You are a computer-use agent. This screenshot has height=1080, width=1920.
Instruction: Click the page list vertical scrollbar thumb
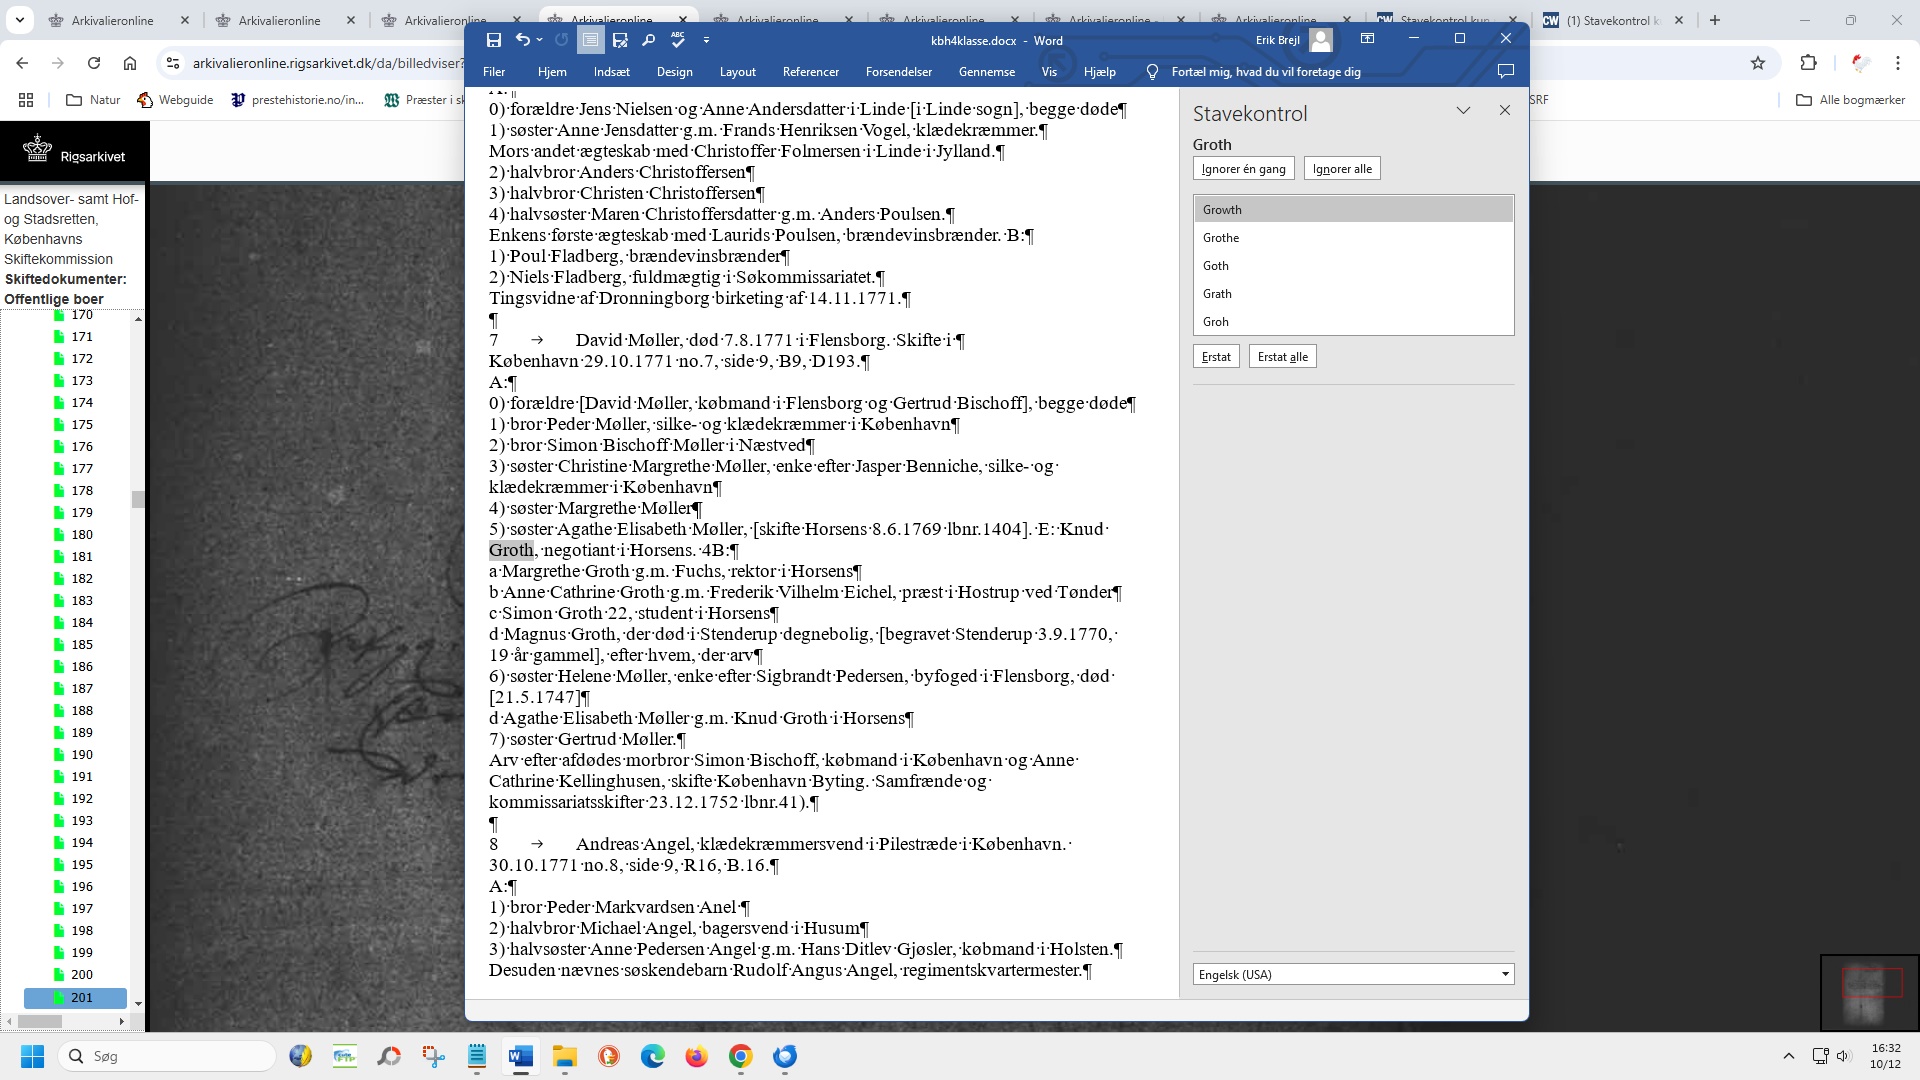(x=138, y=498)
